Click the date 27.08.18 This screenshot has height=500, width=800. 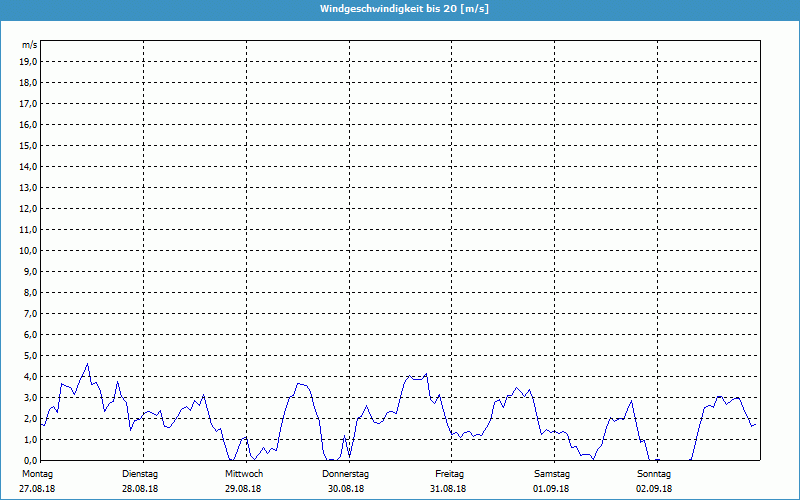[38, 488]
